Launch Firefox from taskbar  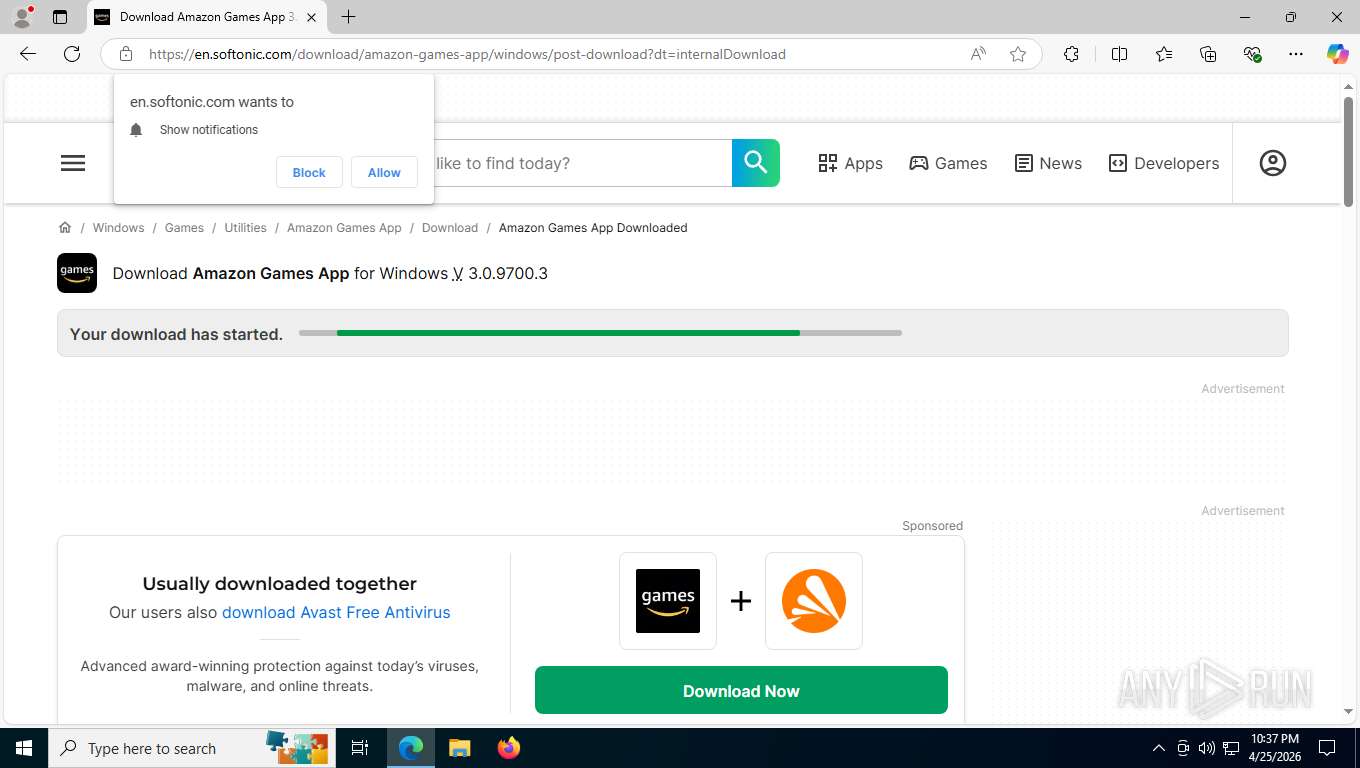[509, 748]
